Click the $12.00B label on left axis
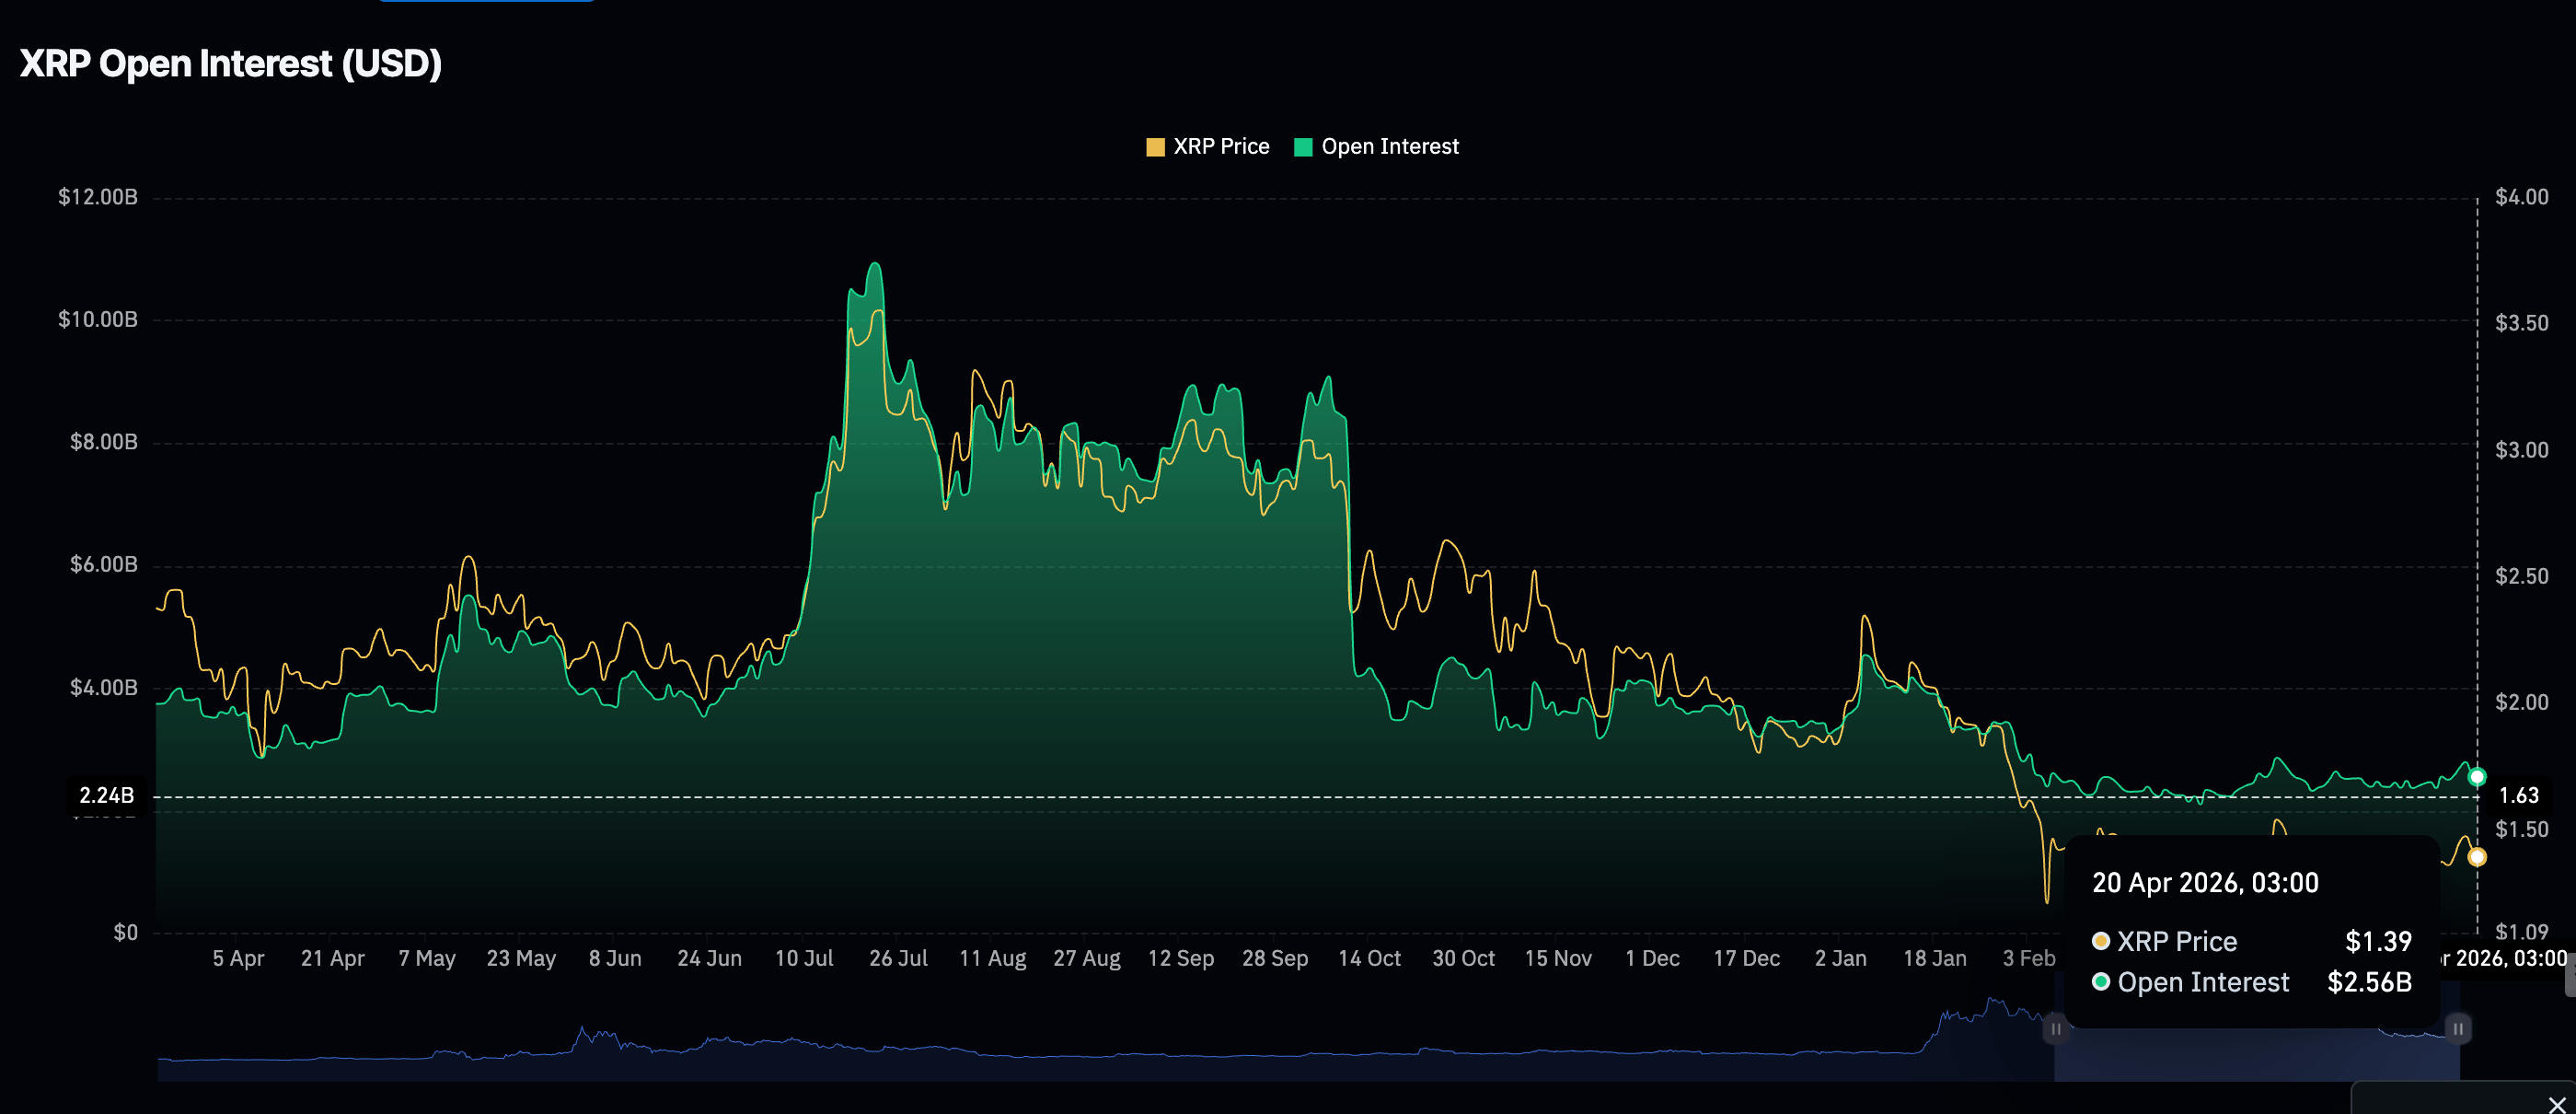The height and width of the screenshot is (1114, 2576). pos(98,197)
